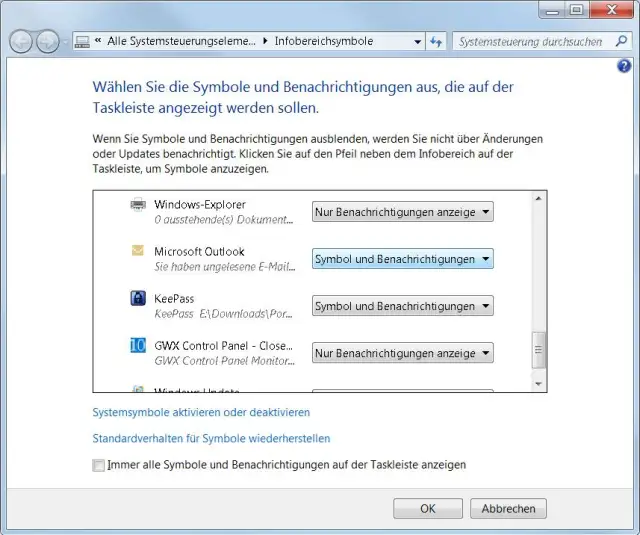Click the back navigation arrow
640x535 pixels.
click(20, 42)
